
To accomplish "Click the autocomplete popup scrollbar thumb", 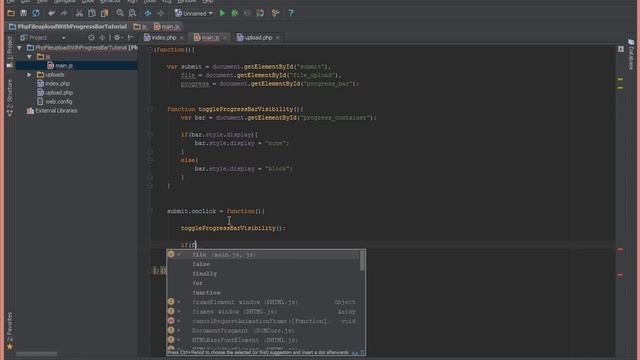I will coord(362,260).
